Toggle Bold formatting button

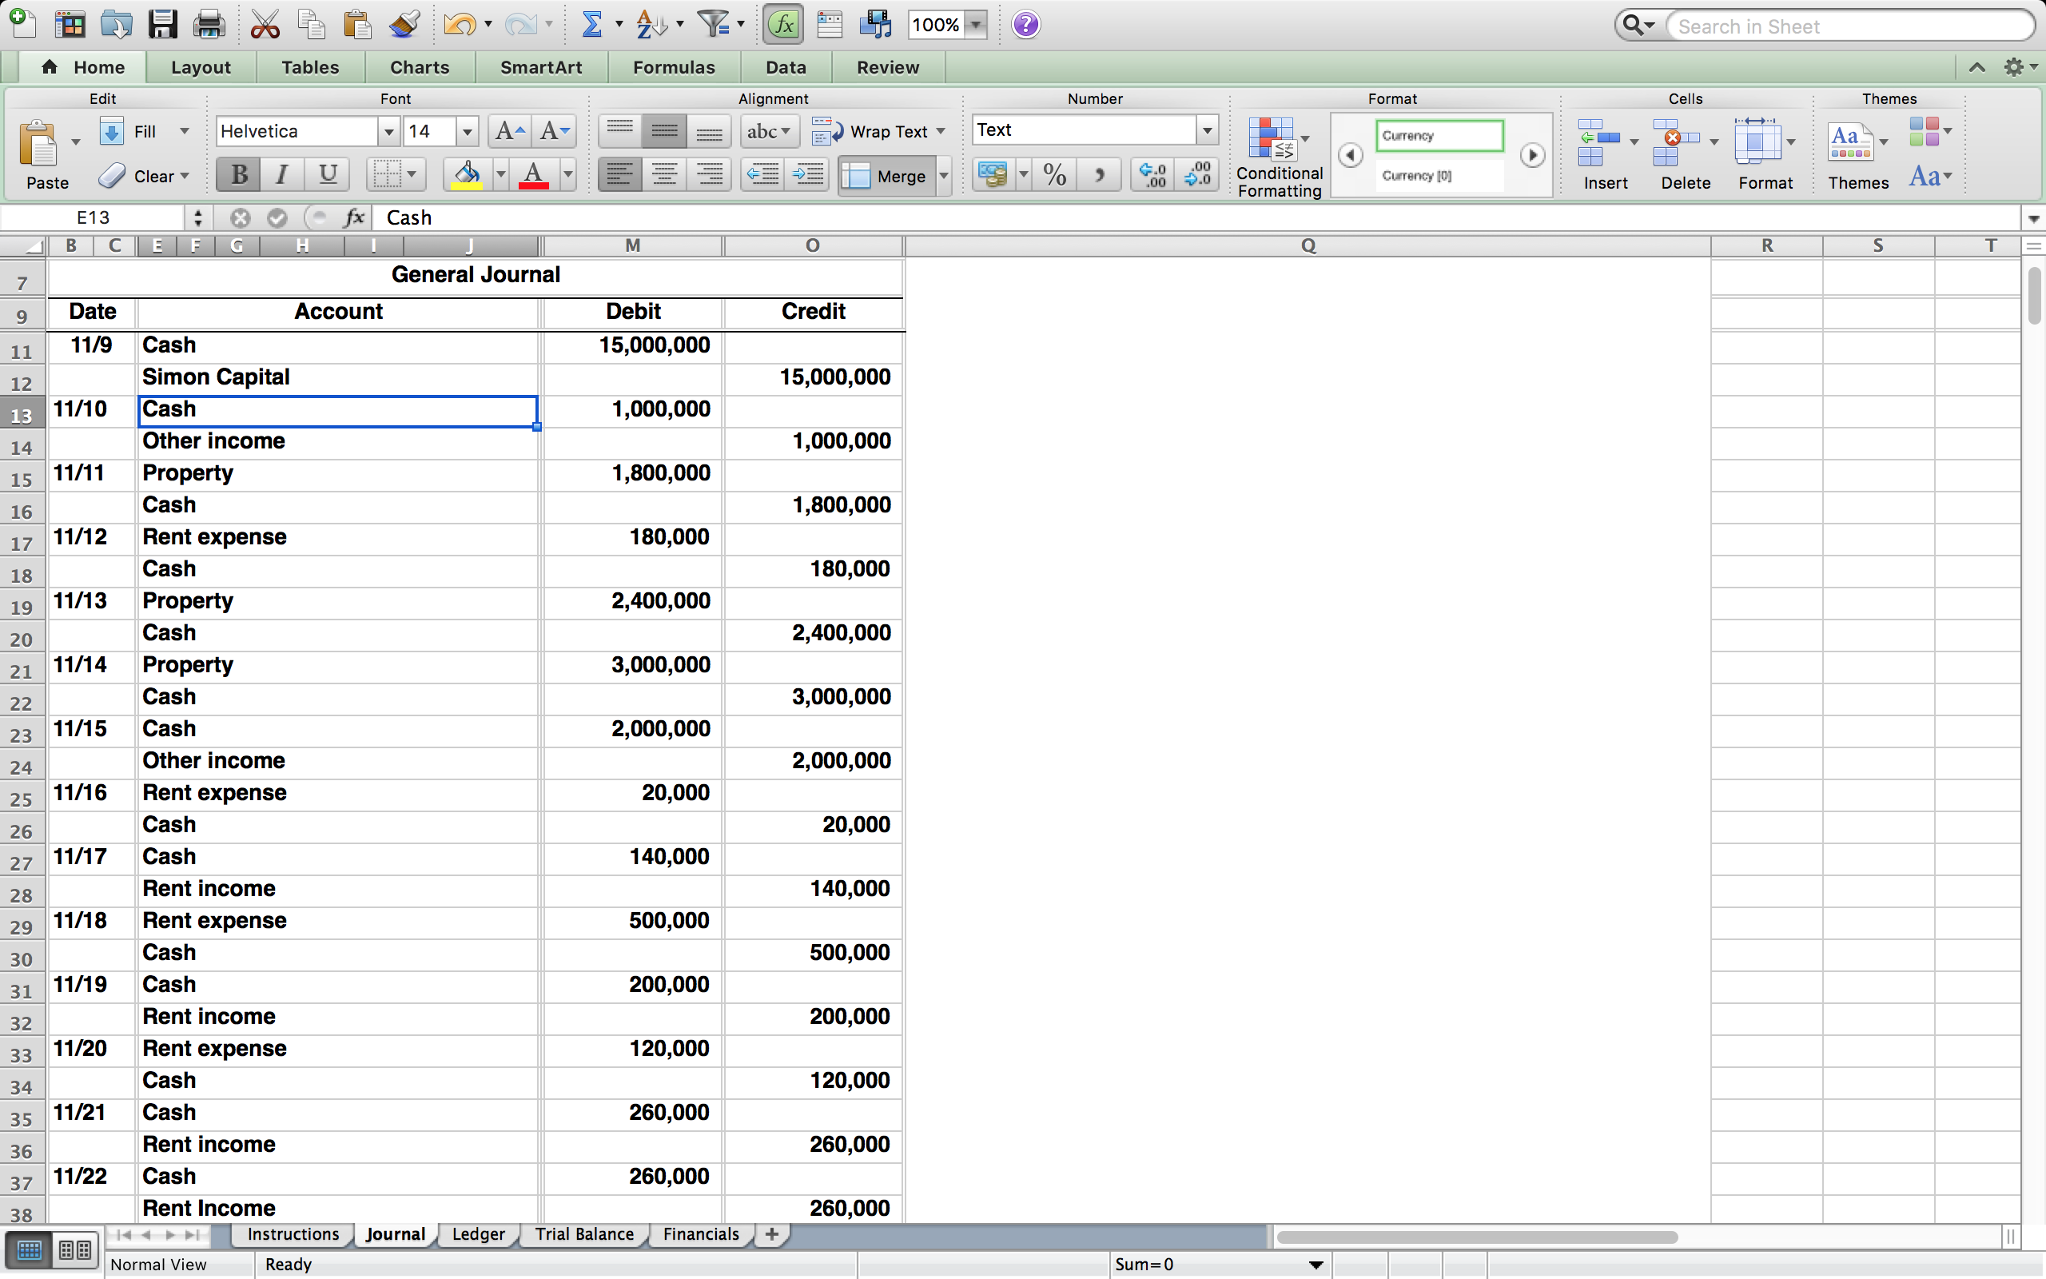[x=239, y=175]
